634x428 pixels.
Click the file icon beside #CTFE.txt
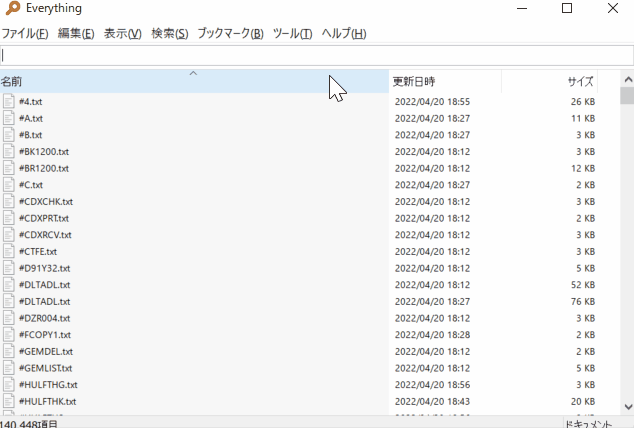click(8, 251)
